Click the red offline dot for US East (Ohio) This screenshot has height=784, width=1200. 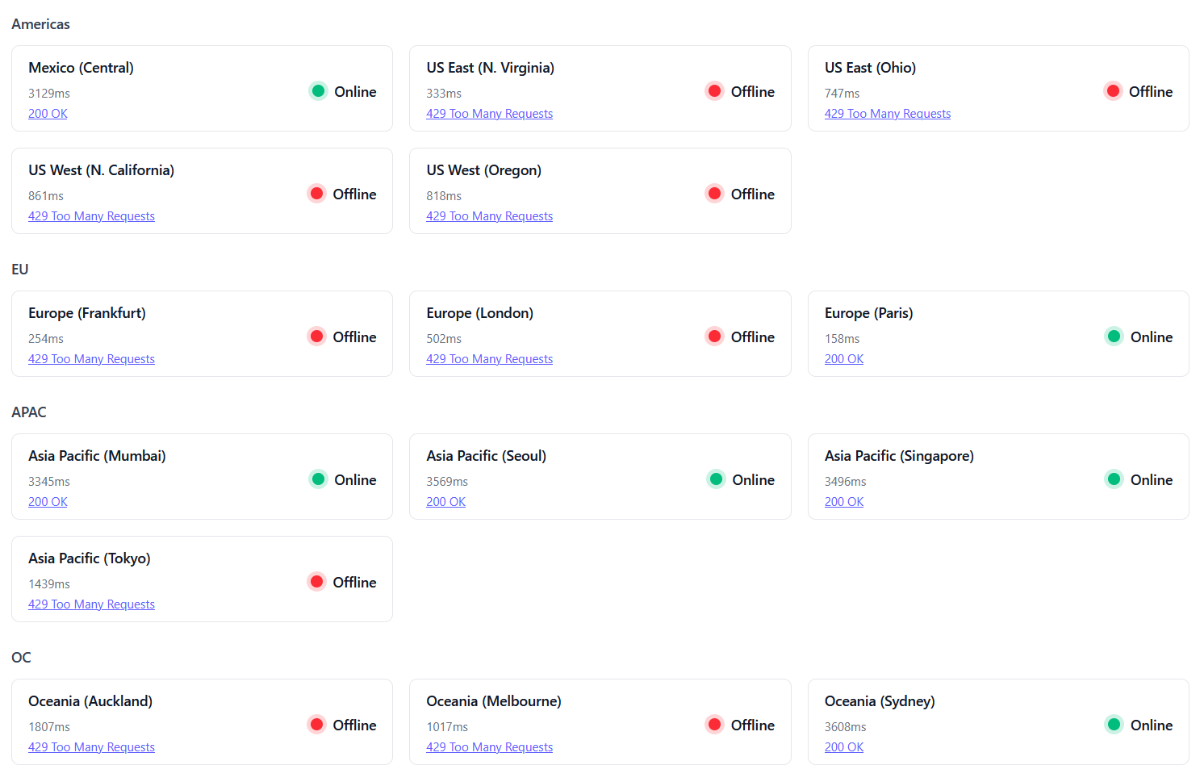point(1113,91)
